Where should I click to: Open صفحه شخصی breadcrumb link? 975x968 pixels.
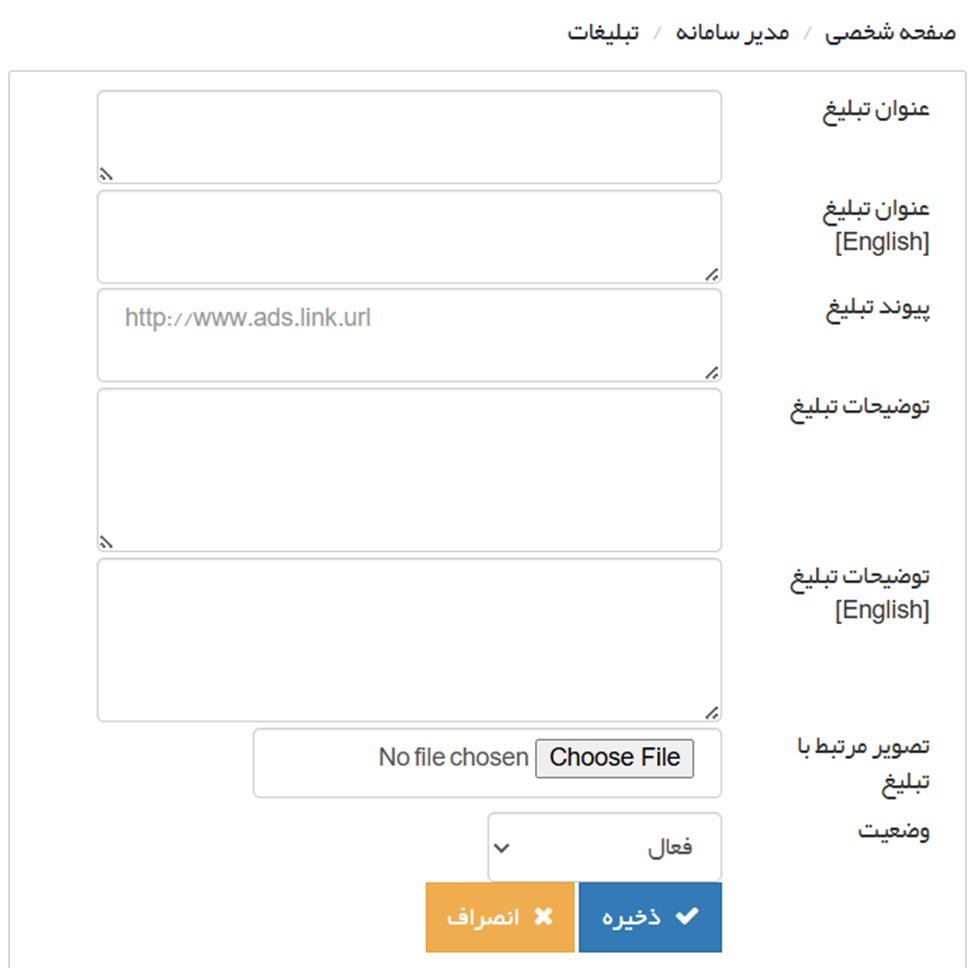point(890,32)
